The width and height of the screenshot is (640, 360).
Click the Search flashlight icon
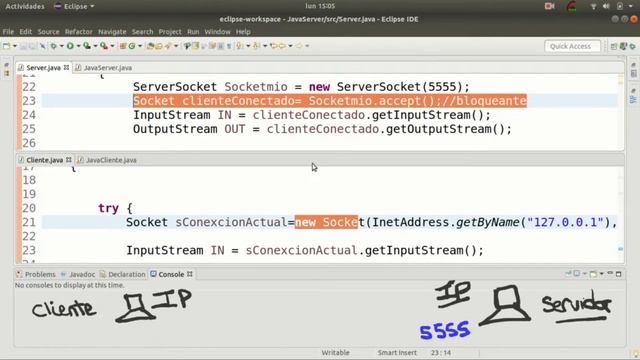click(x=168, y=46)
